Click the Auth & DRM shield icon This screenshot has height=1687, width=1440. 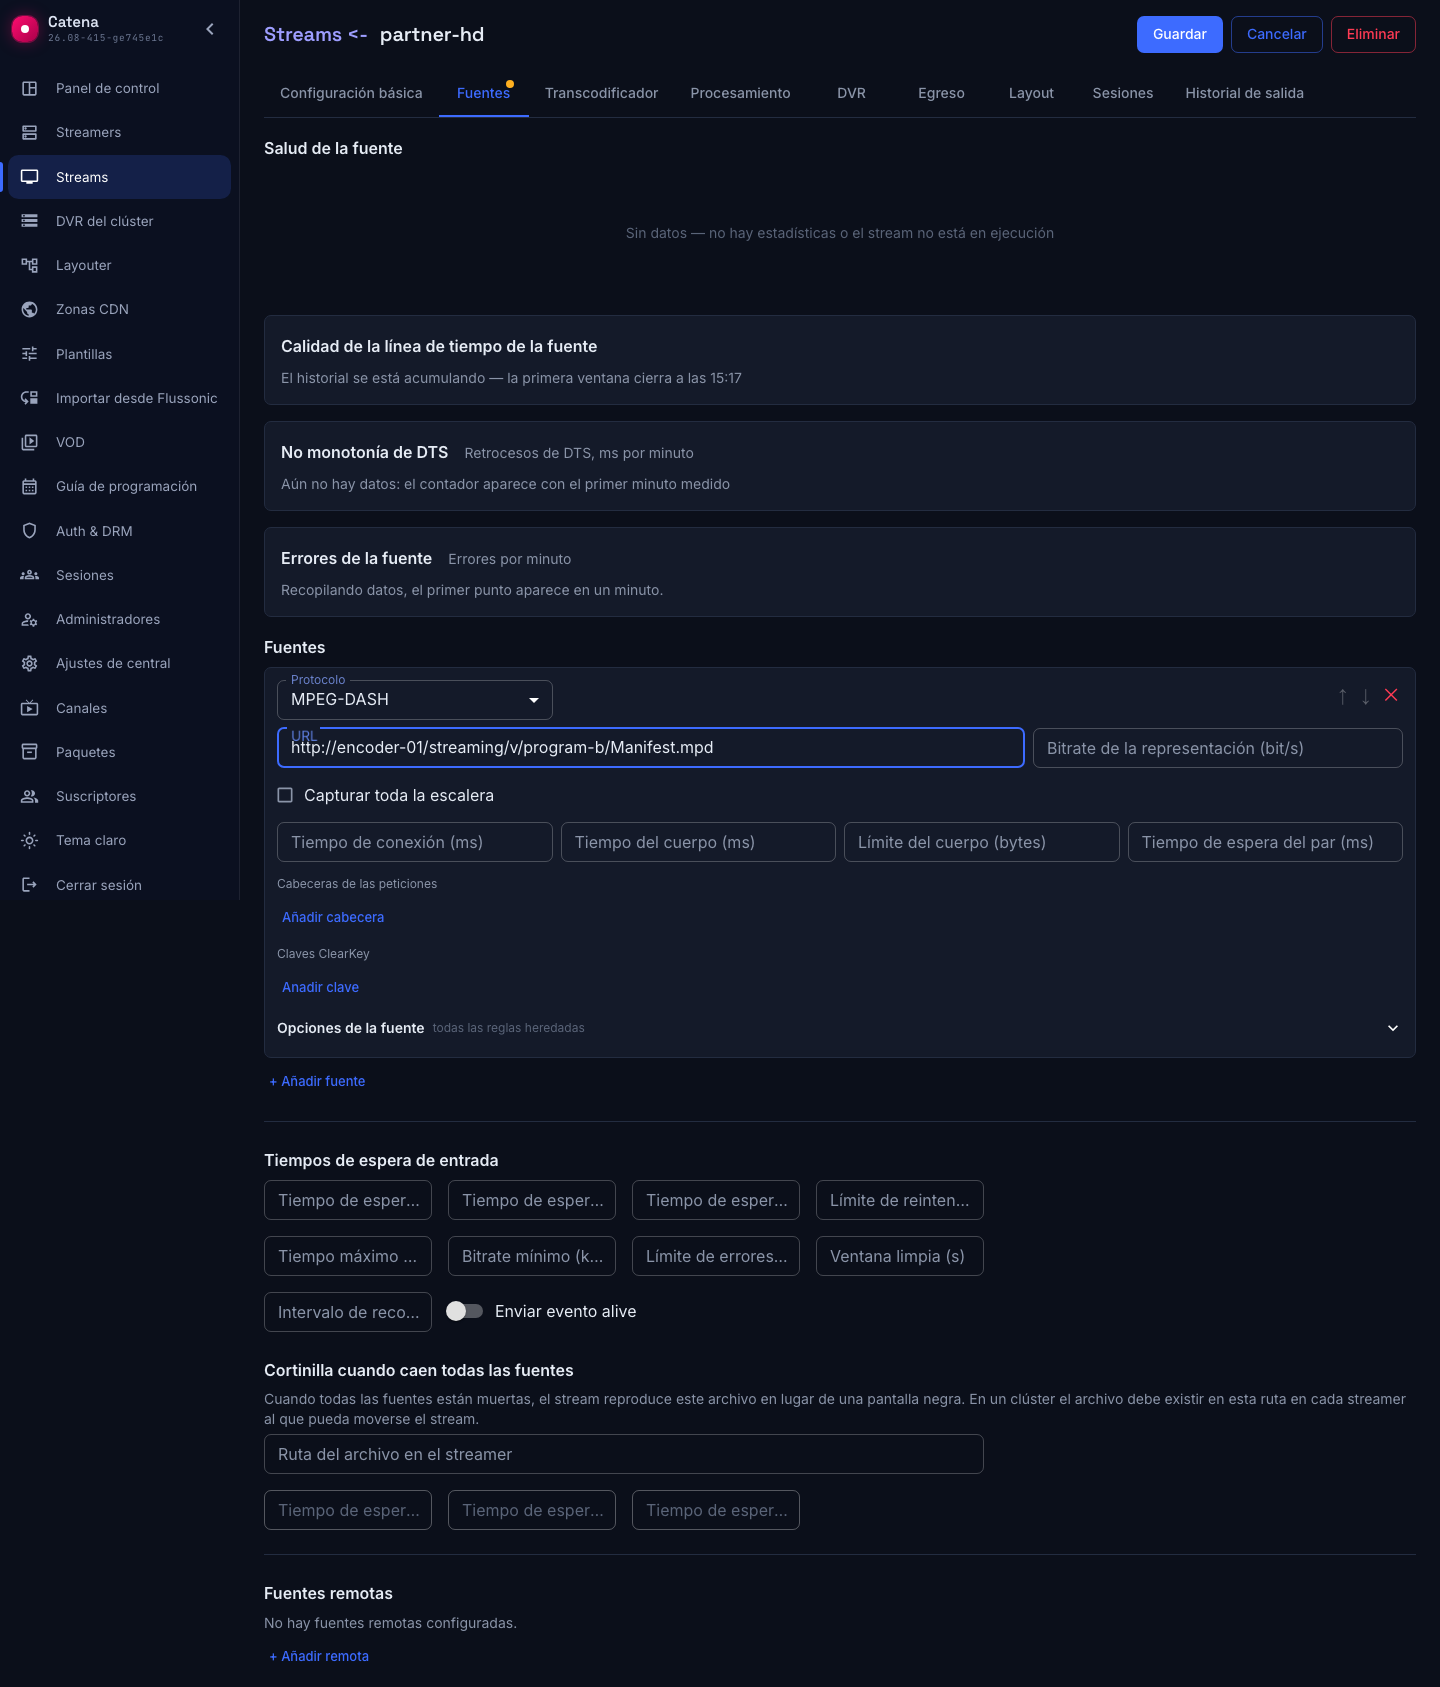[x=30, y=531]
